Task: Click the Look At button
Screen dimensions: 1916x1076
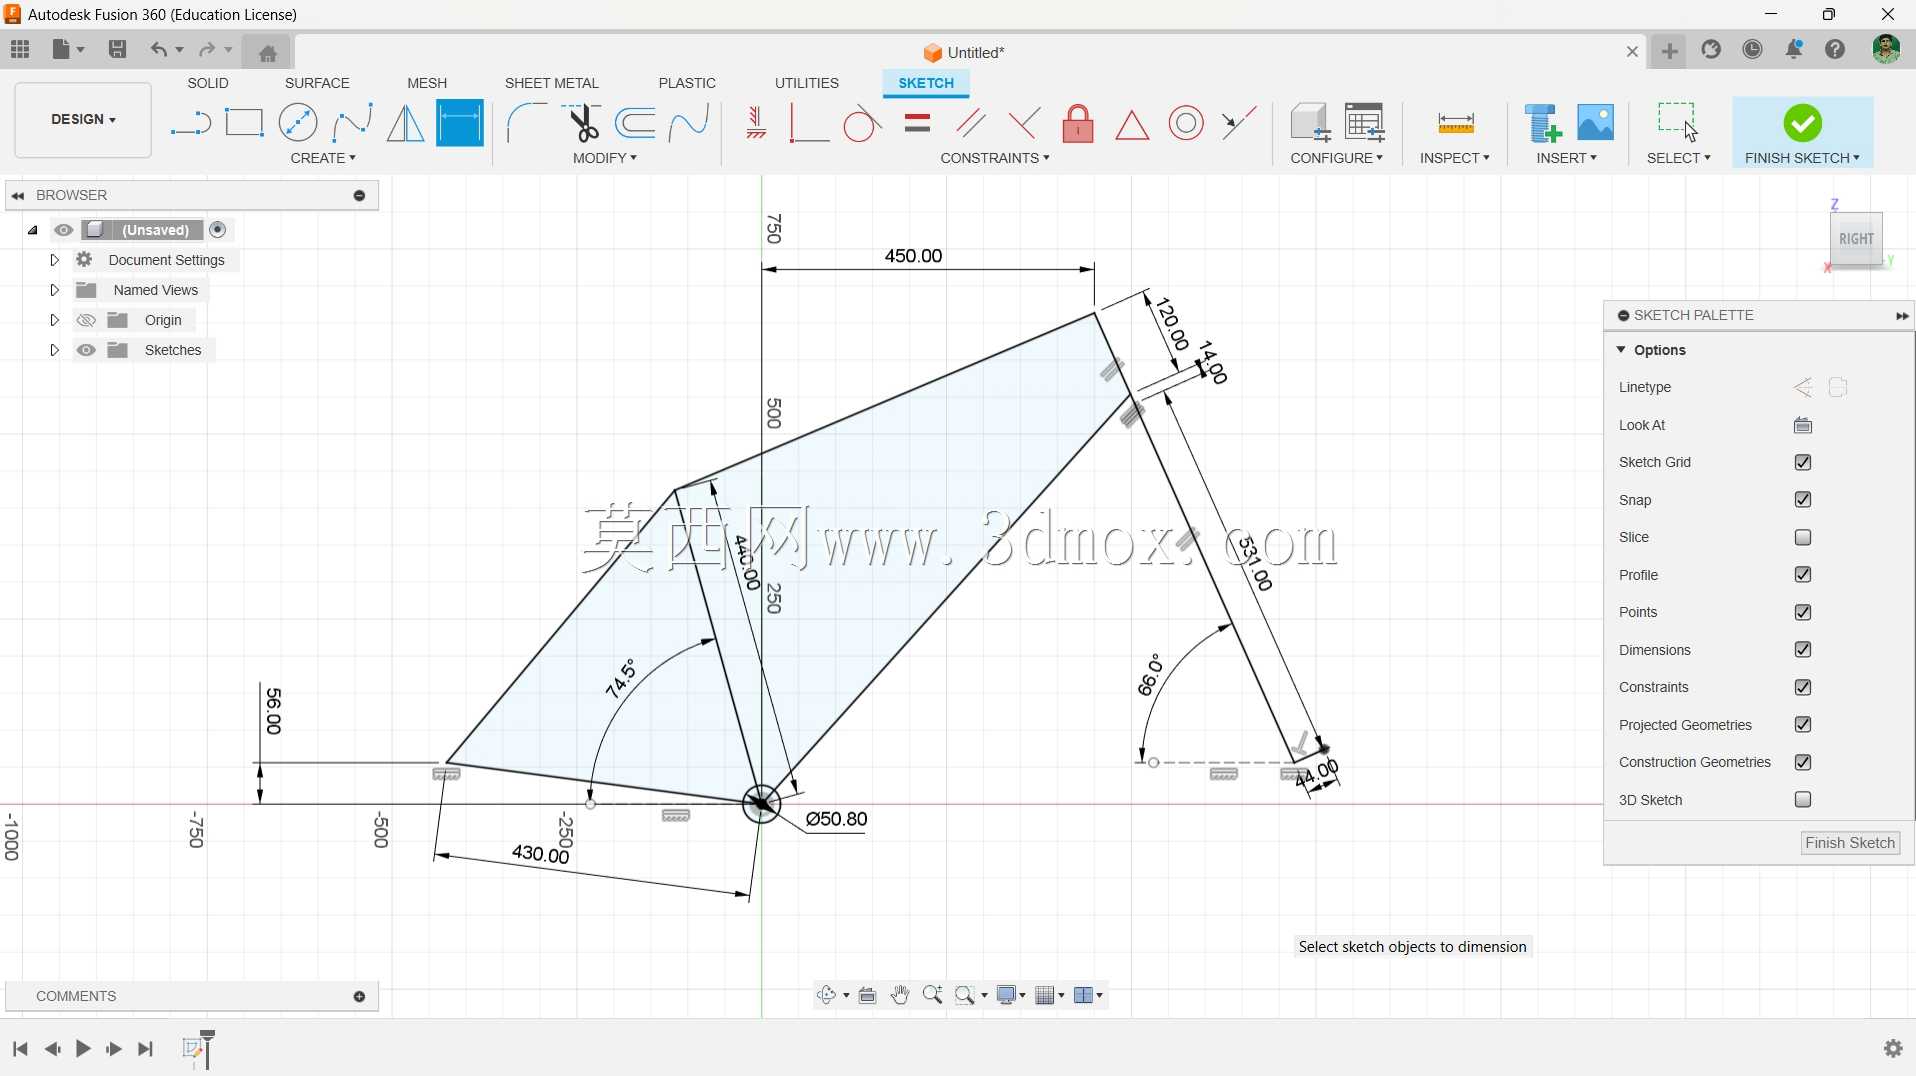Action: pos(1803,425)
